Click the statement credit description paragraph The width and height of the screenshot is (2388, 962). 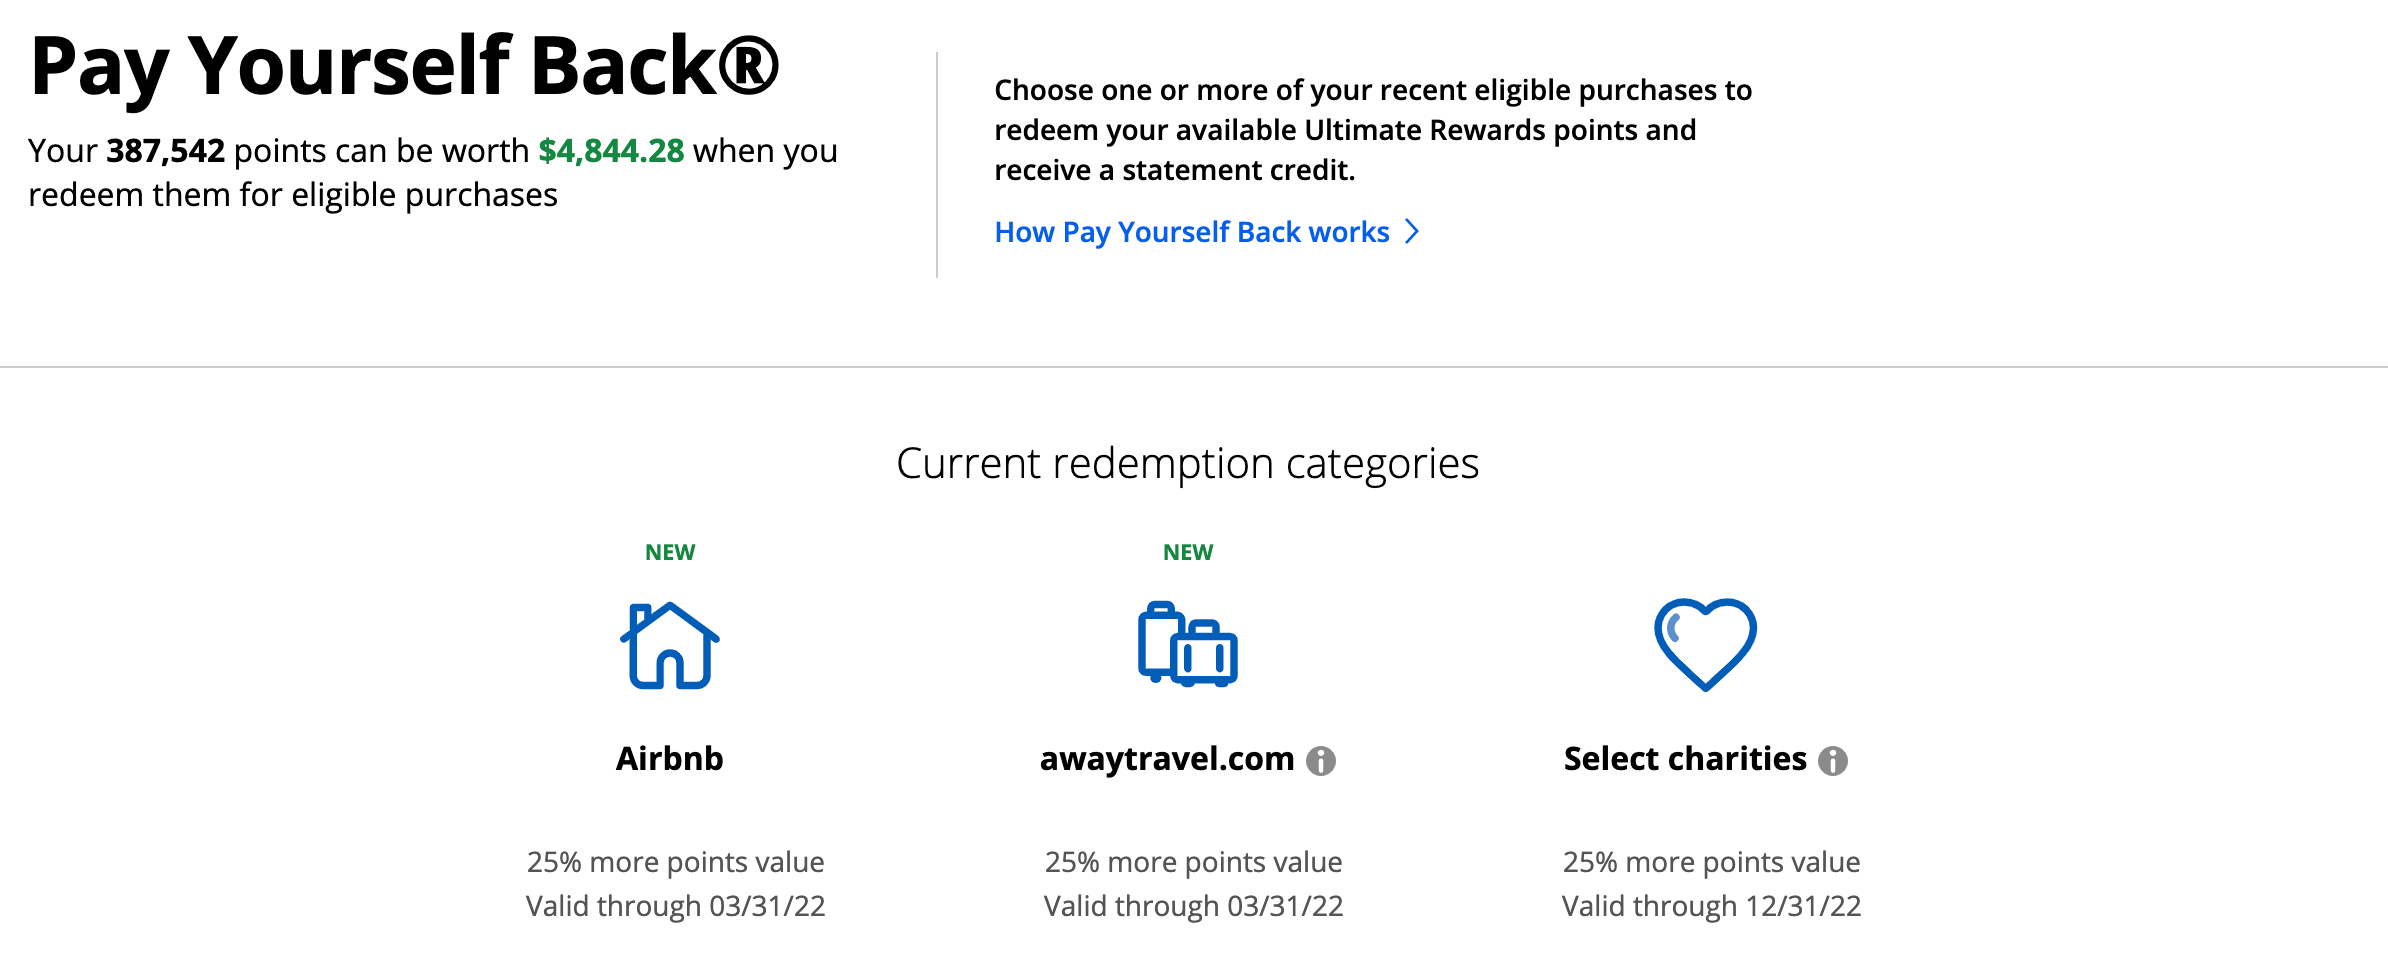1372,130
